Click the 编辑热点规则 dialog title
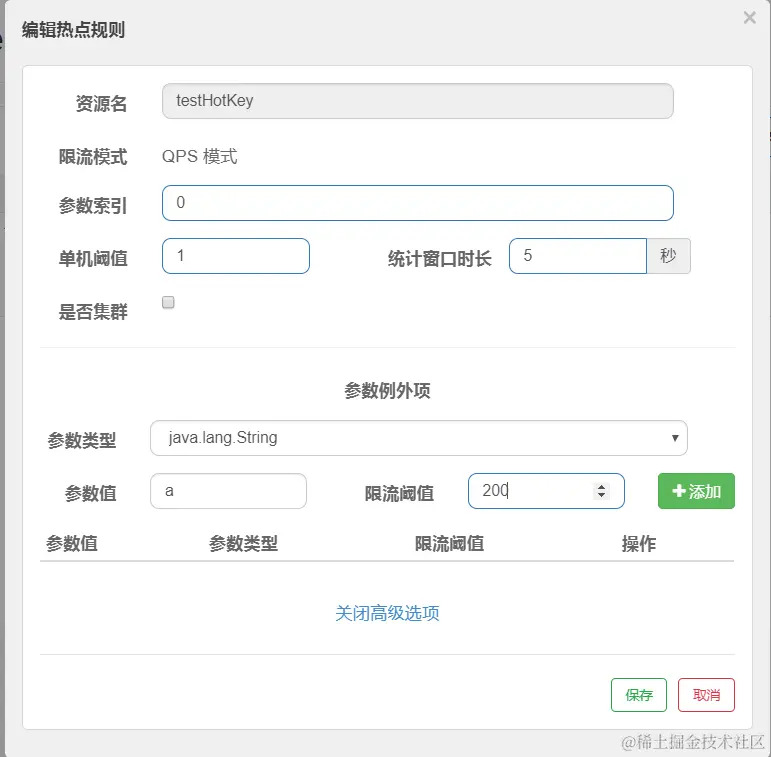 [x=73, y=30]
